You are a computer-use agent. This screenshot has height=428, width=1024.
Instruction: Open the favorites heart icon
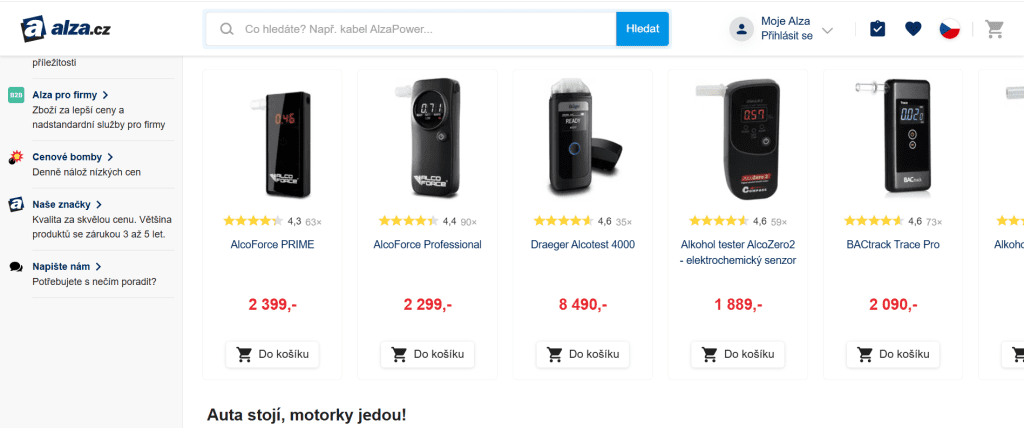click(x=912, y=29)
